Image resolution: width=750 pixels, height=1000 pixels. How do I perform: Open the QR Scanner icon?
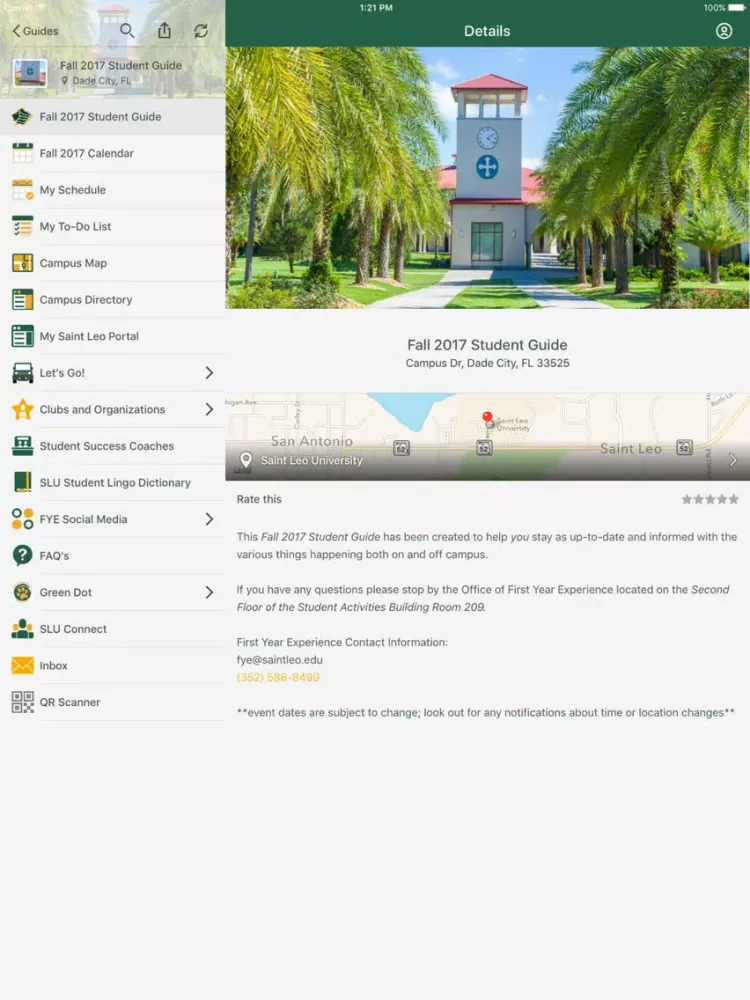click(x=22, y=702)
